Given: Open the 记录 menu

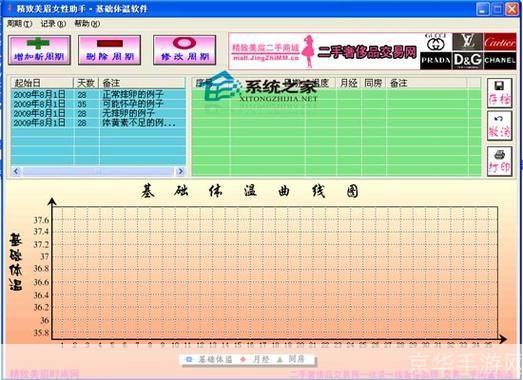Looking at the screenshot, I should [53, 24].
